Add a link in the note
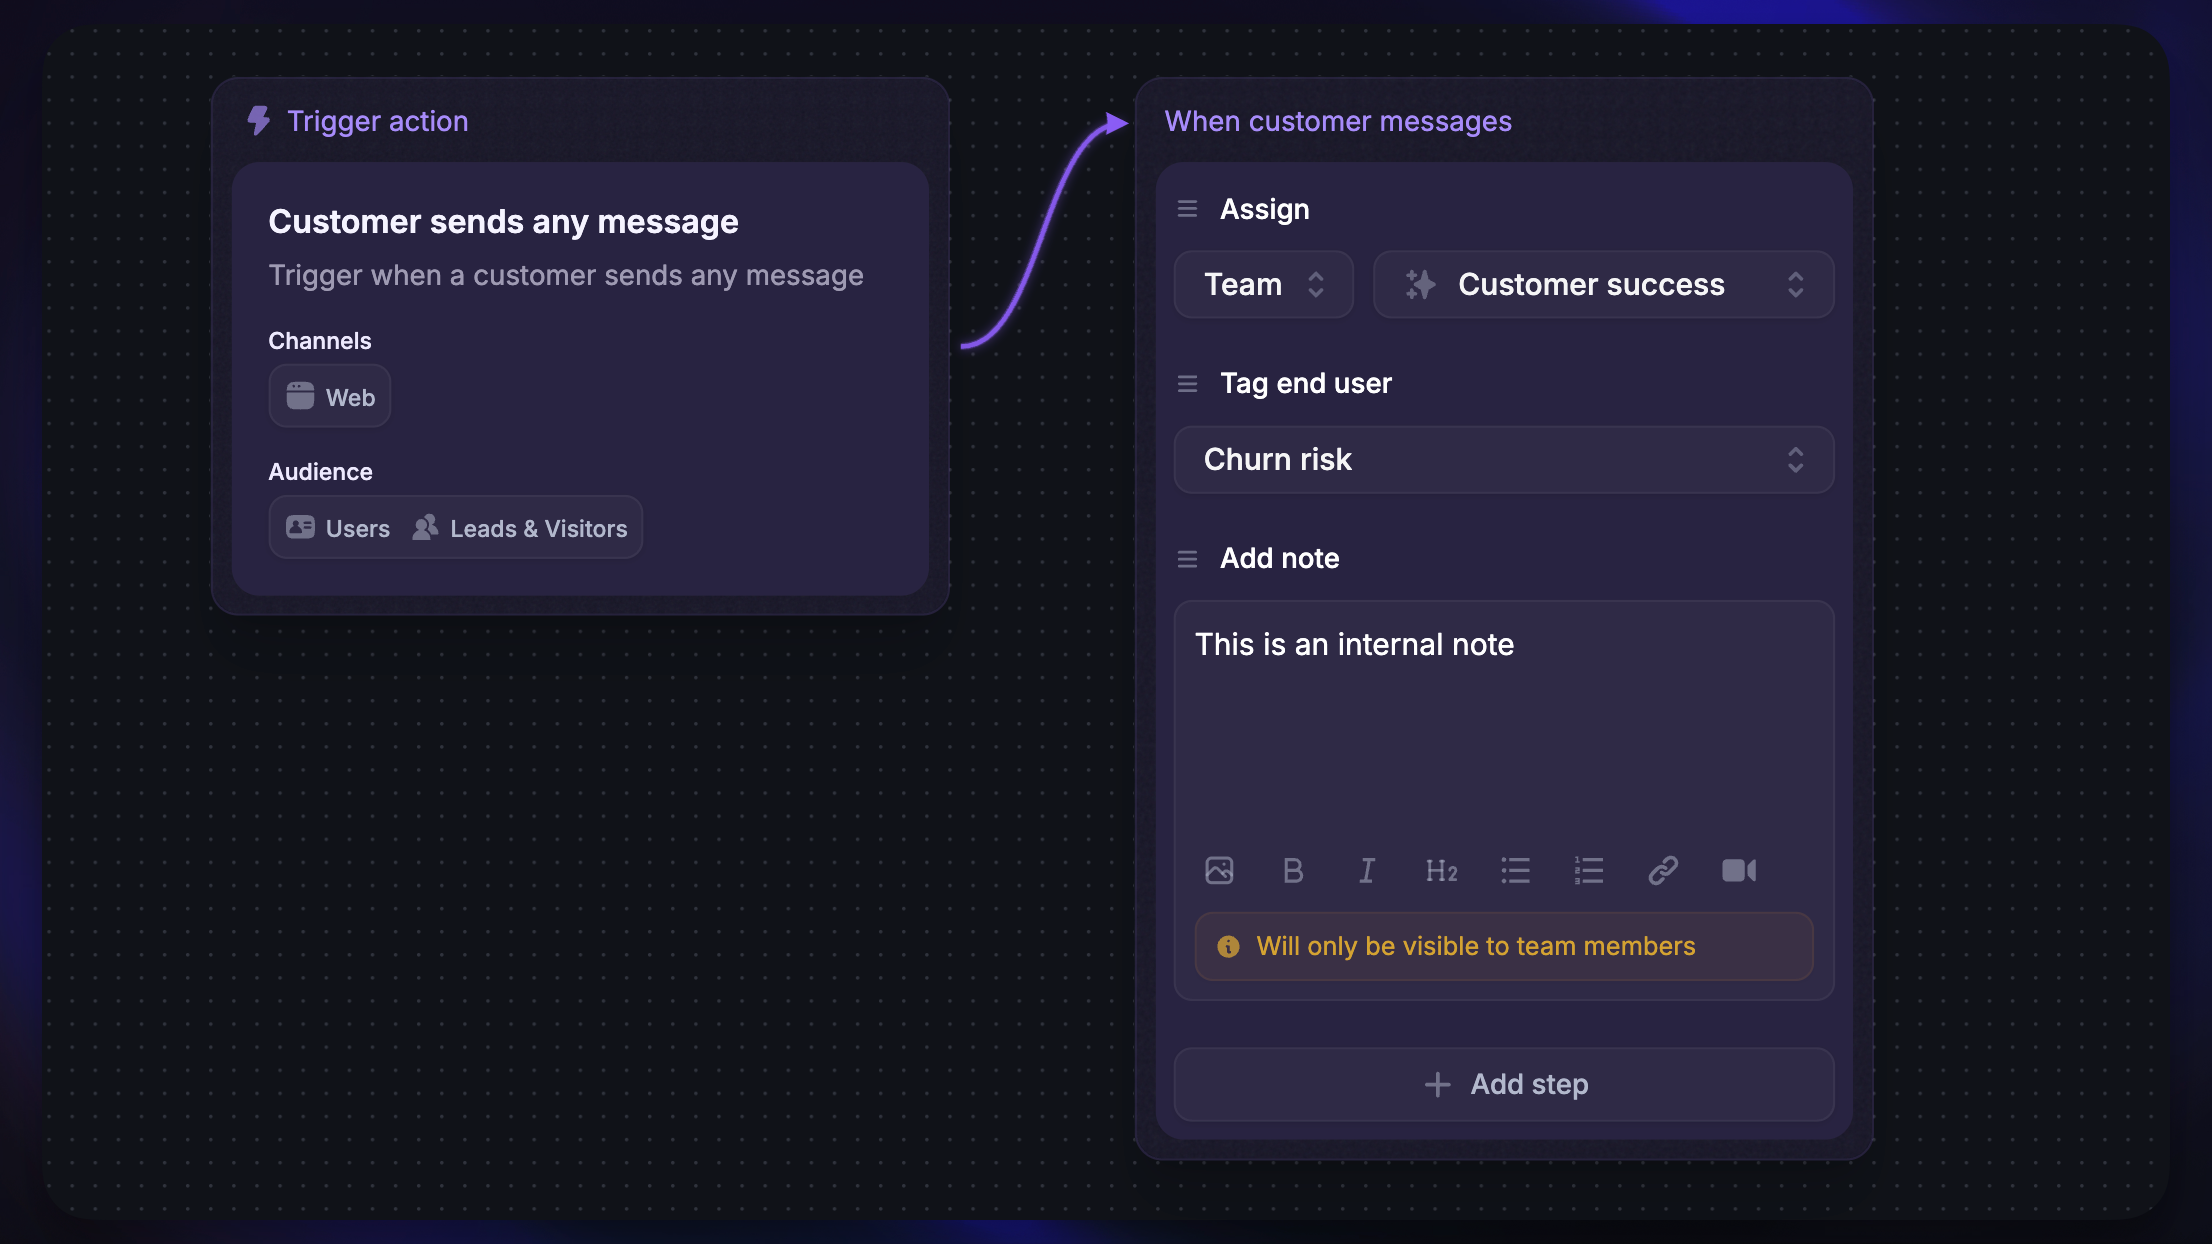The width and height of the screenshot is (2212, 1244). coord(1663,870)
